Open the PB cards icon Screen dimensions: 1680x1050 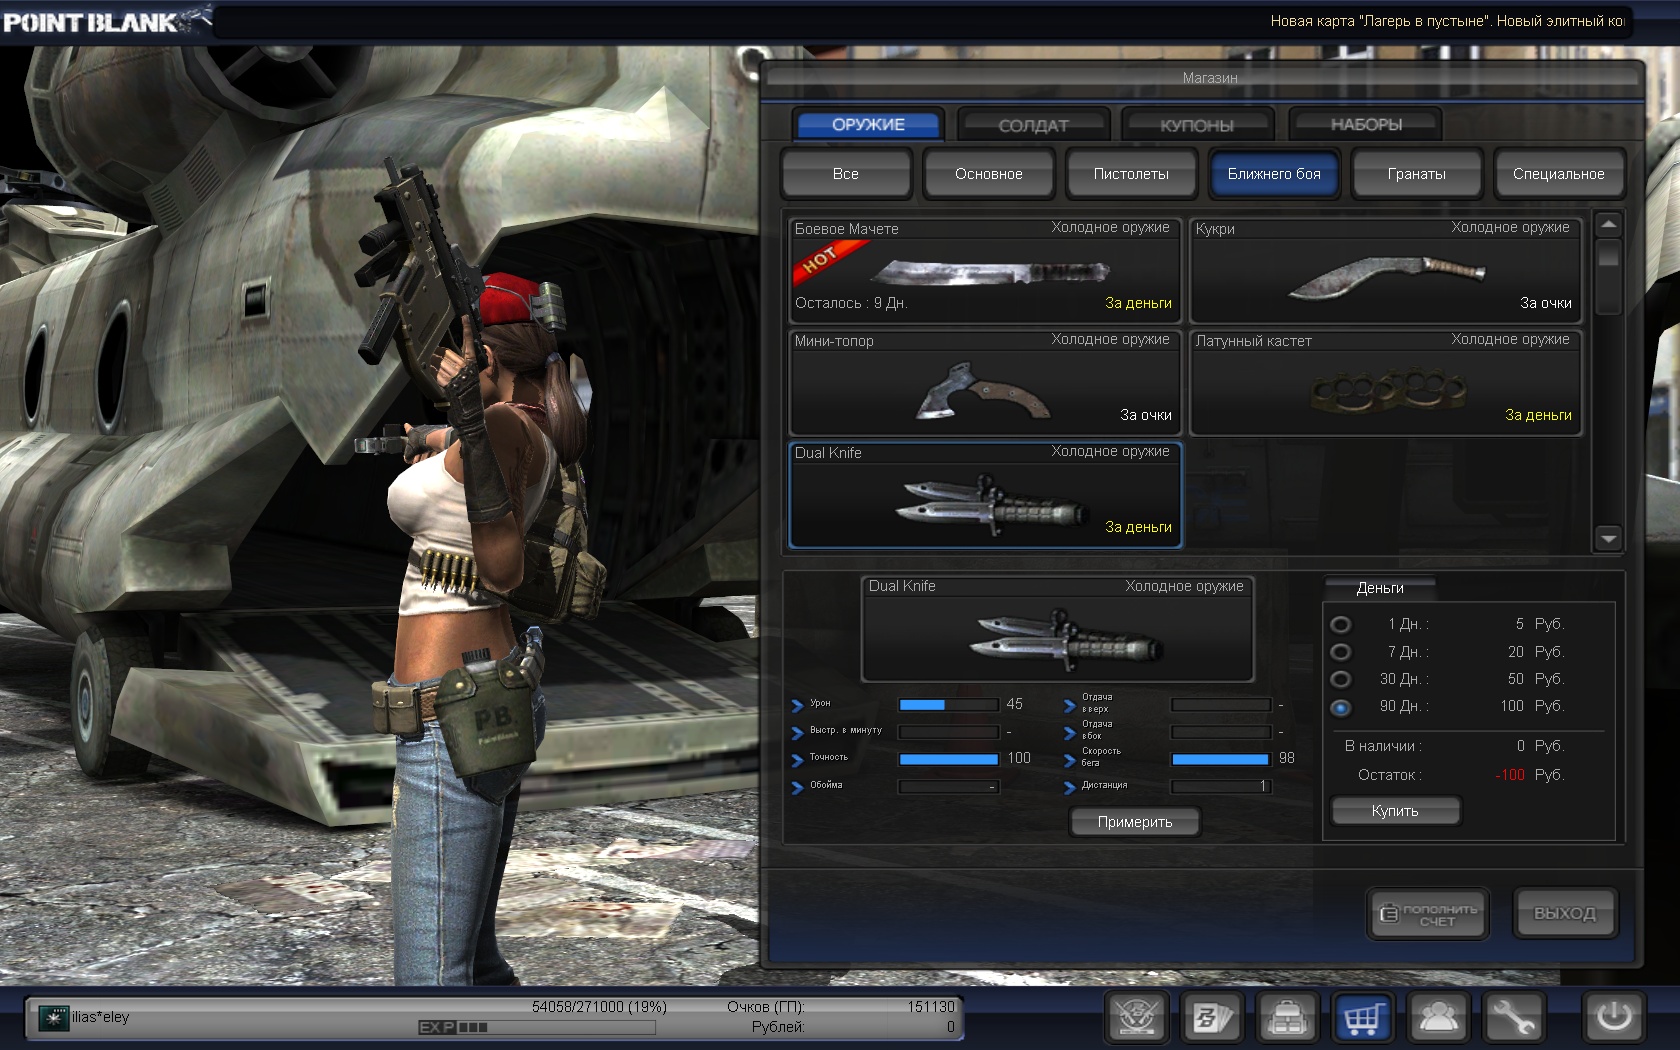(x=1212, y=1018)
